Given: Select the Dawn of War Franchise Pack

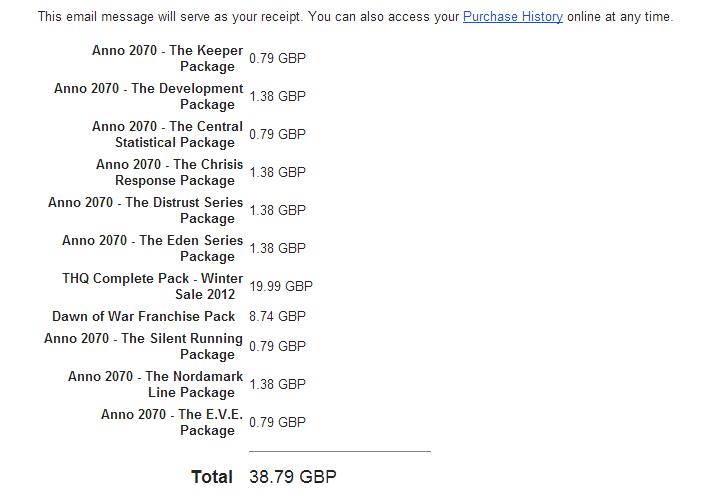Looking at the screenshot, I should (x=144, y=317).
